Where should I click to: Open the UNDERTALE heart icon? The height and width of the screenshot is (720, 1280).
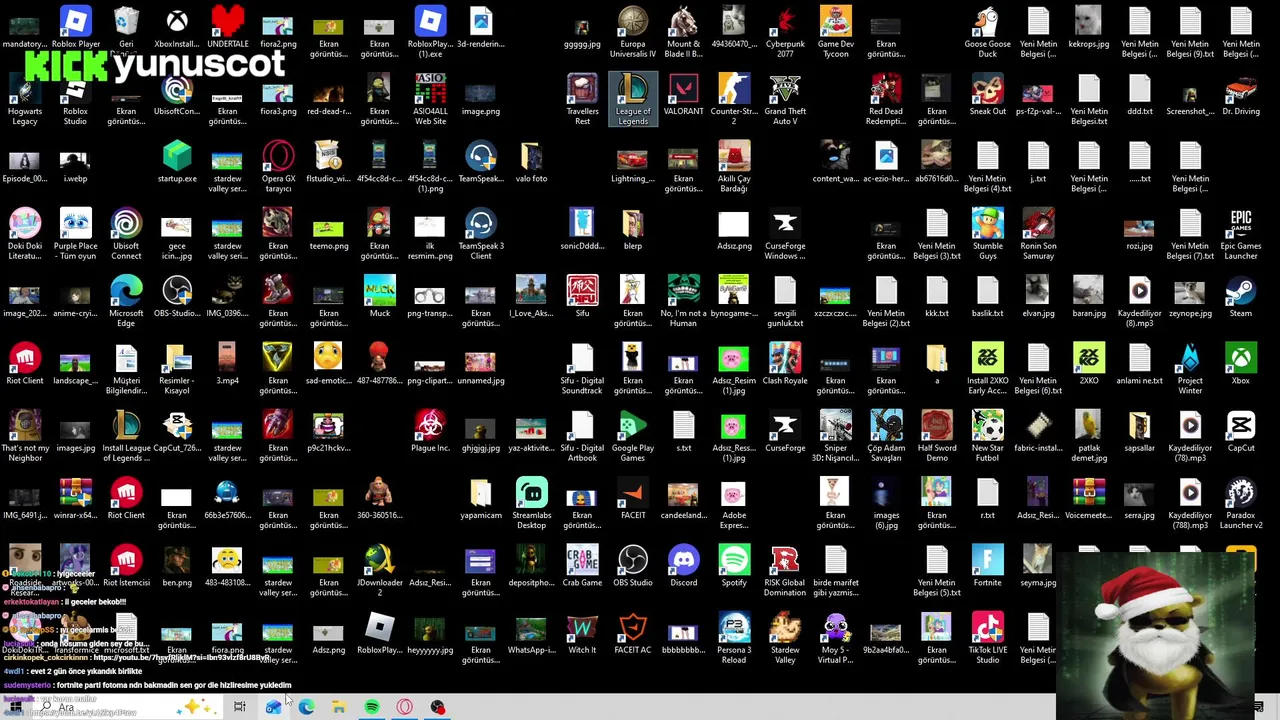[228, 27]
